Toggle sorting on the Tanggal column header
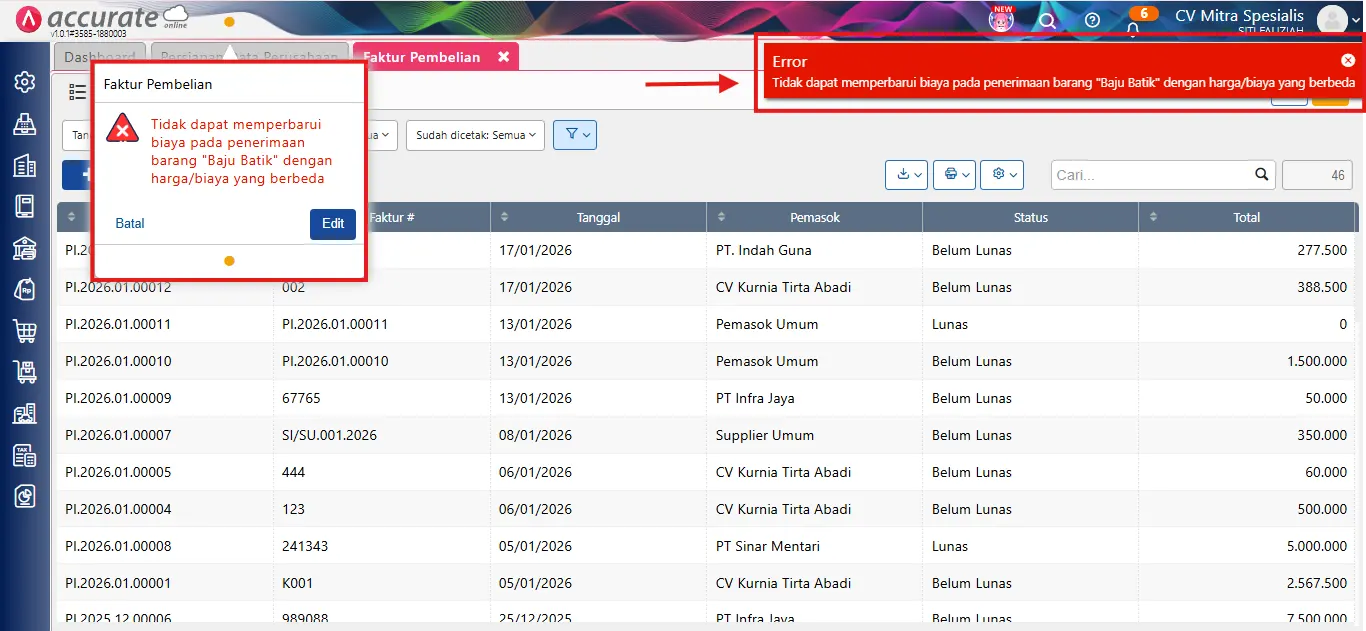1366x631 pixels. pos(504,216)
